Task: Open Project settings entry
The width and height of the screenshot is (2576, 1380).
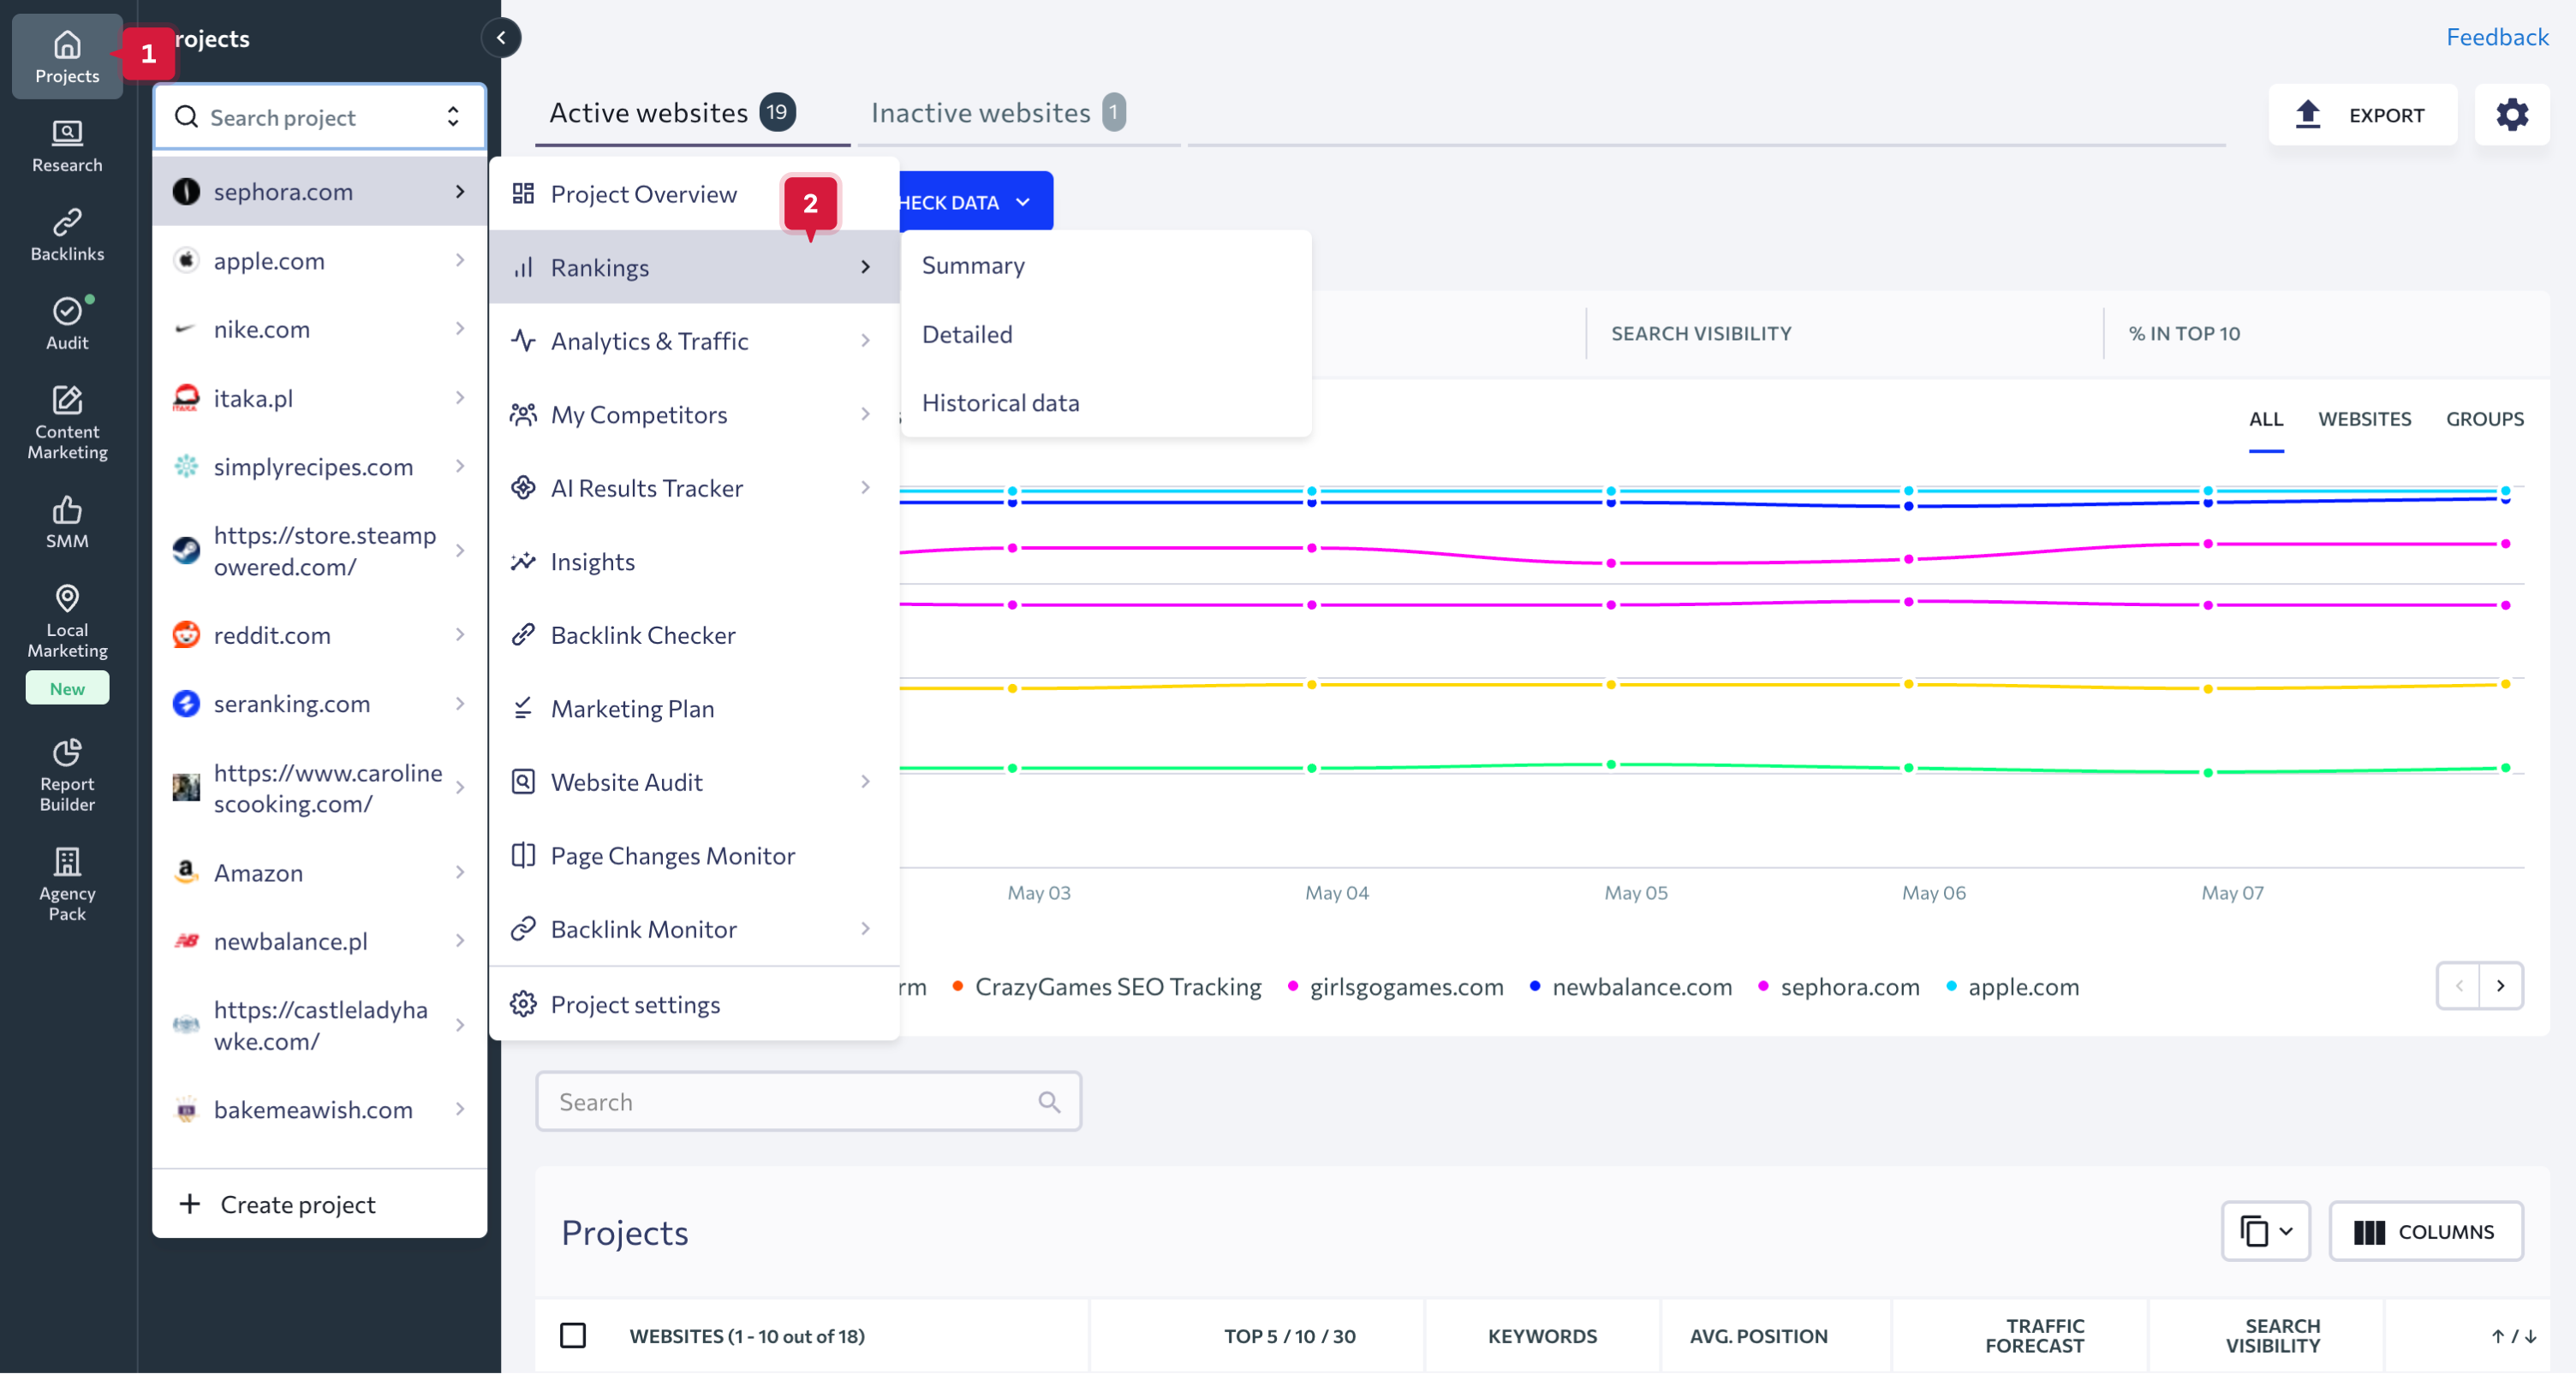Action: click(694, 1004)
